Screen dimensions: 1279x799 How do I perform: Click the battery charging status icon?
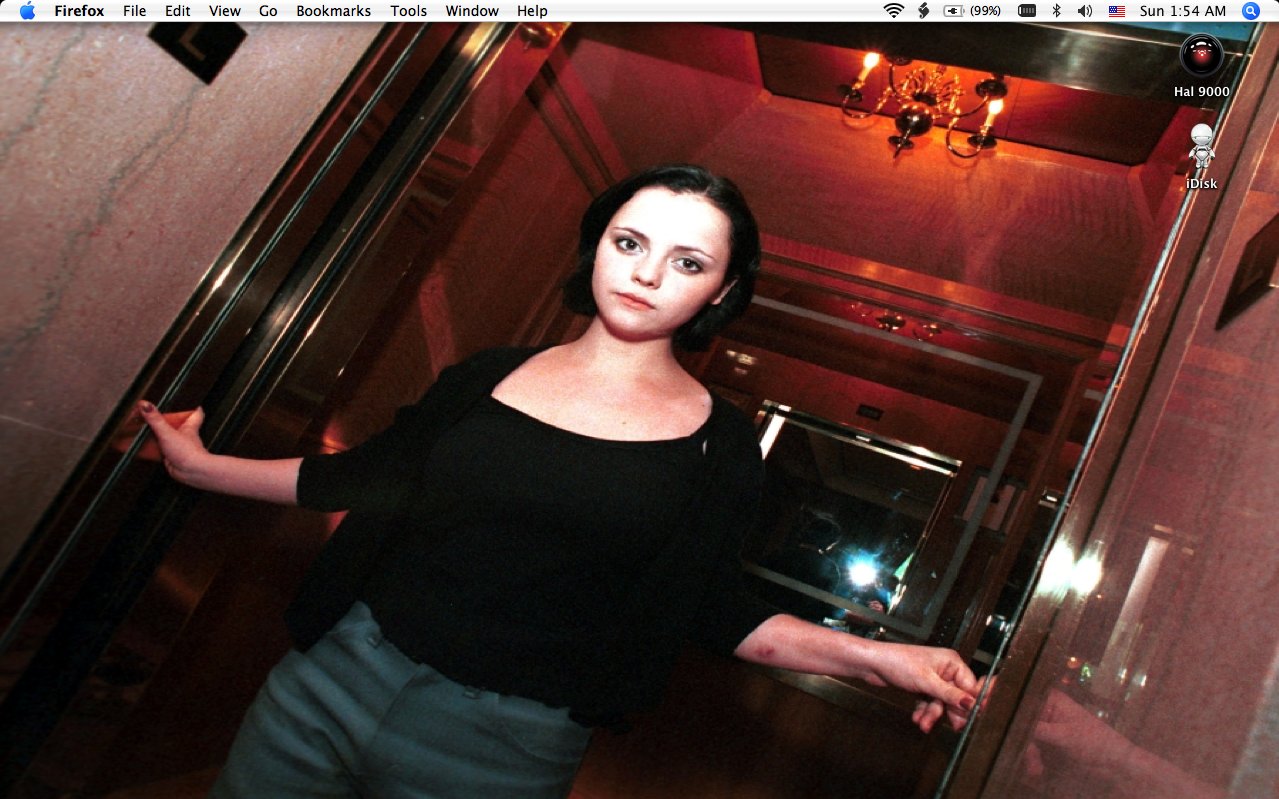point(955,11)
